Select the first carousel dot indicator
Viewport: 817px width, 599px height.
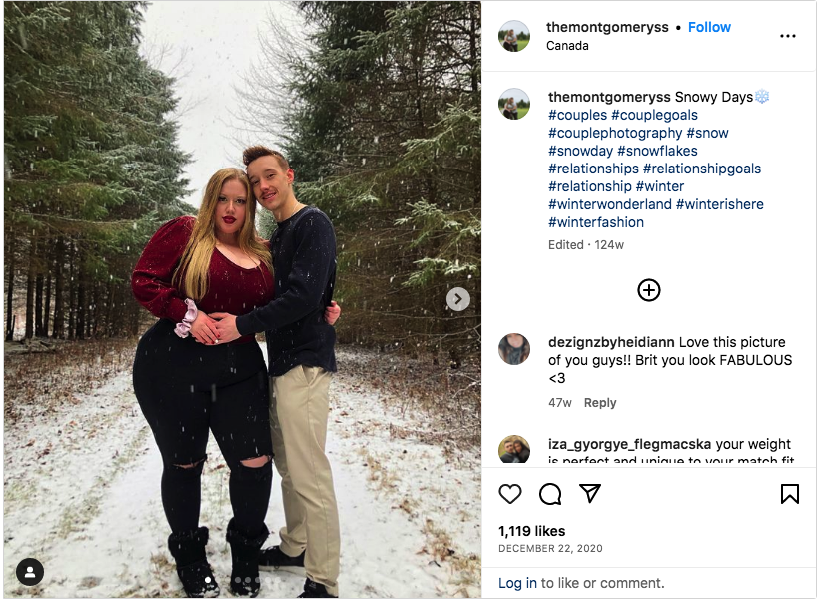[208, 580]
